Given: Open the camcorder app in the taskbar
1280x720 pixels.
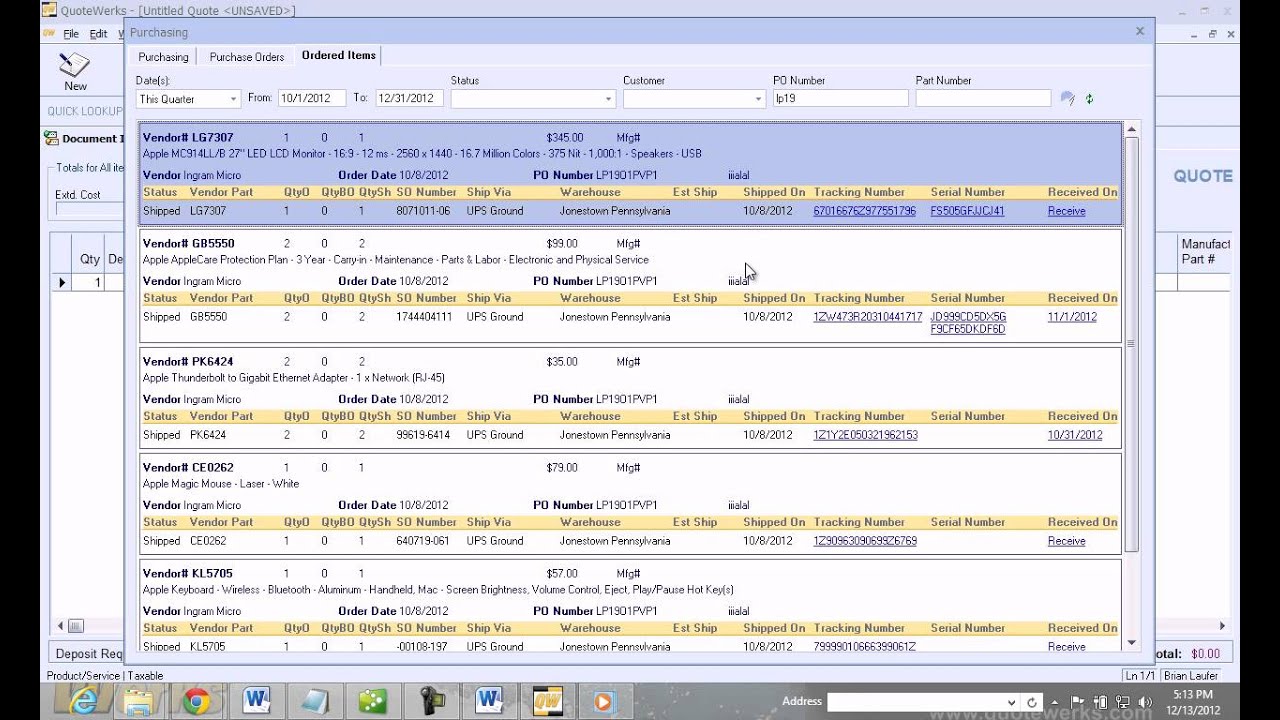Looking at the screenshot, I should (x=432, y=701).
